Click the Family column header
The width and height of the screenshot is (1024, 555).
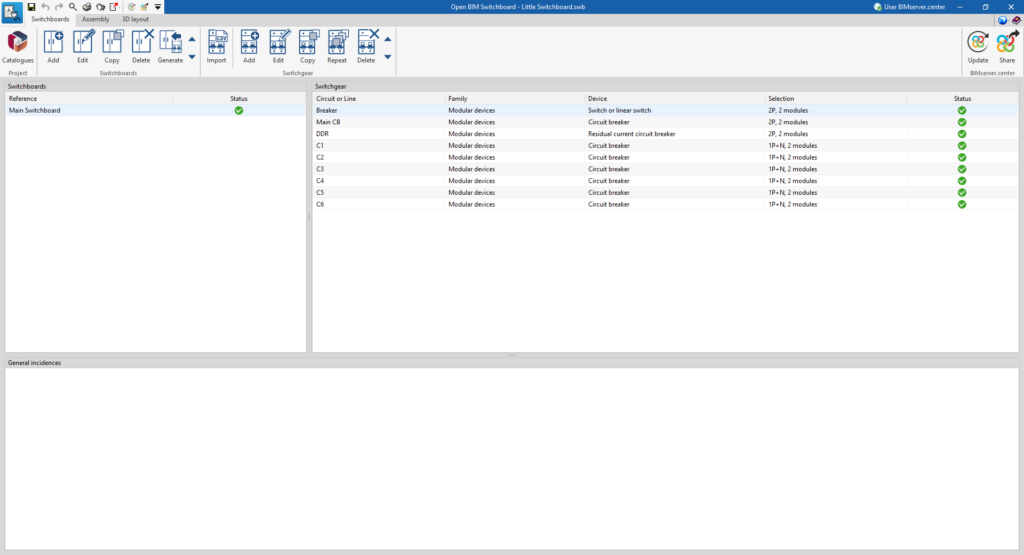515,99
